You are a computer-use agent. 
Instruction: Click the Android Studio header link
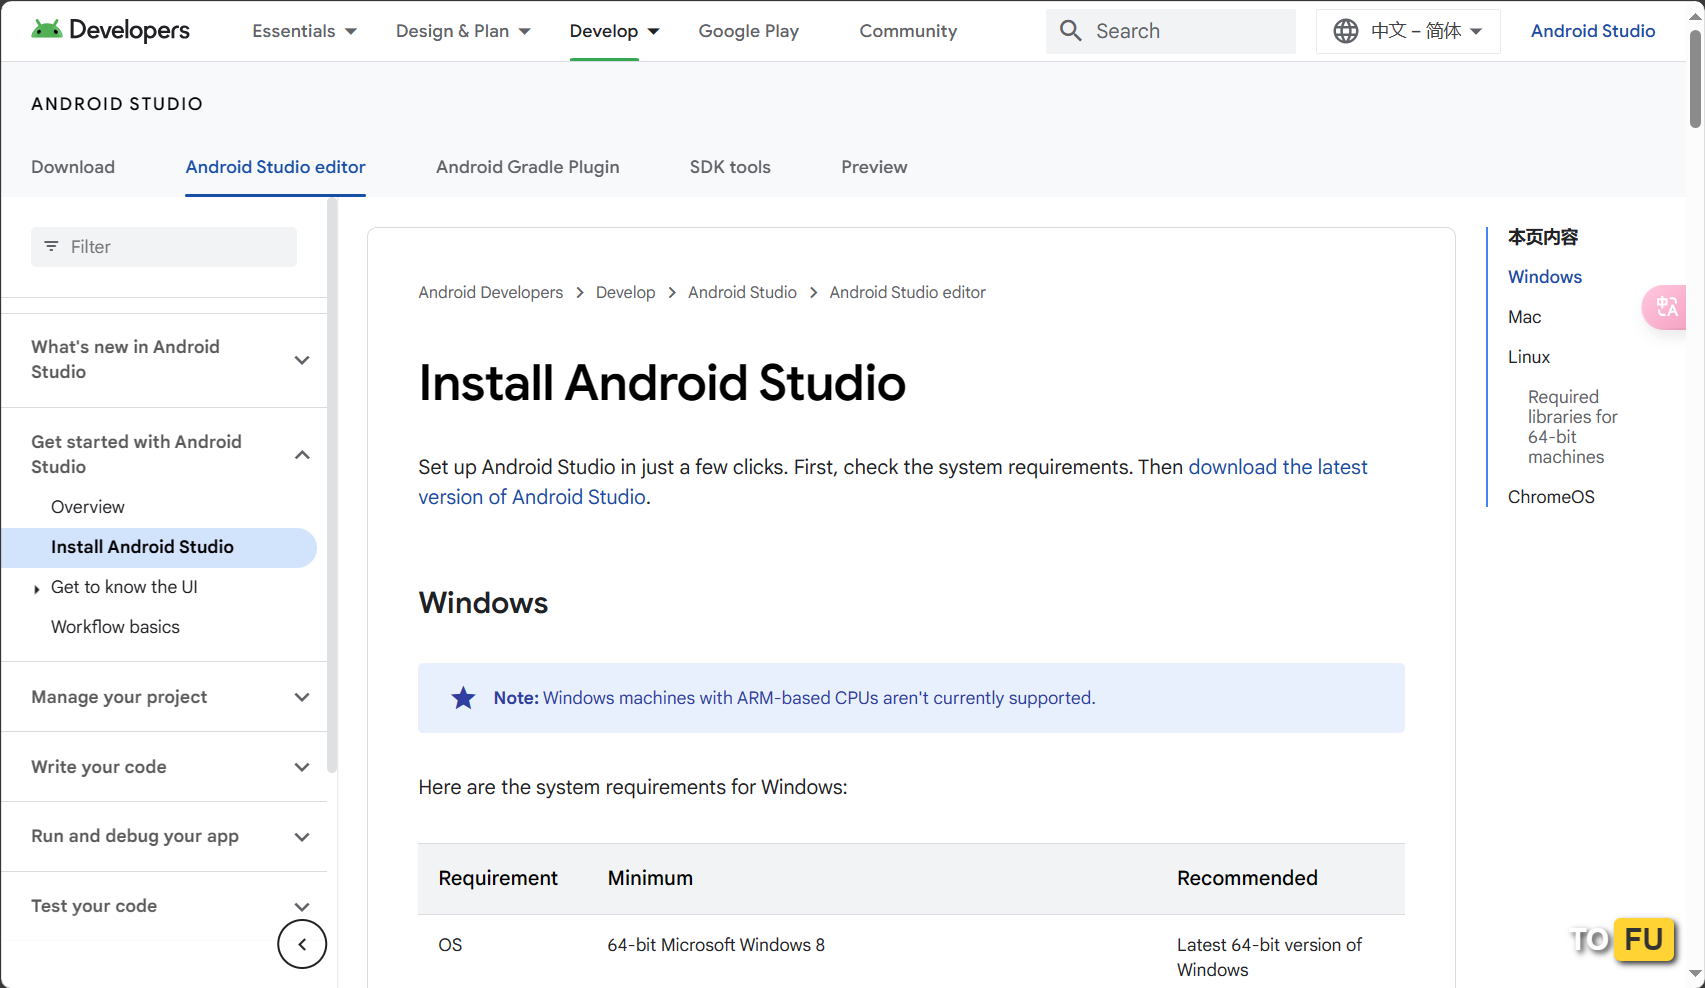click(1593, 31)
